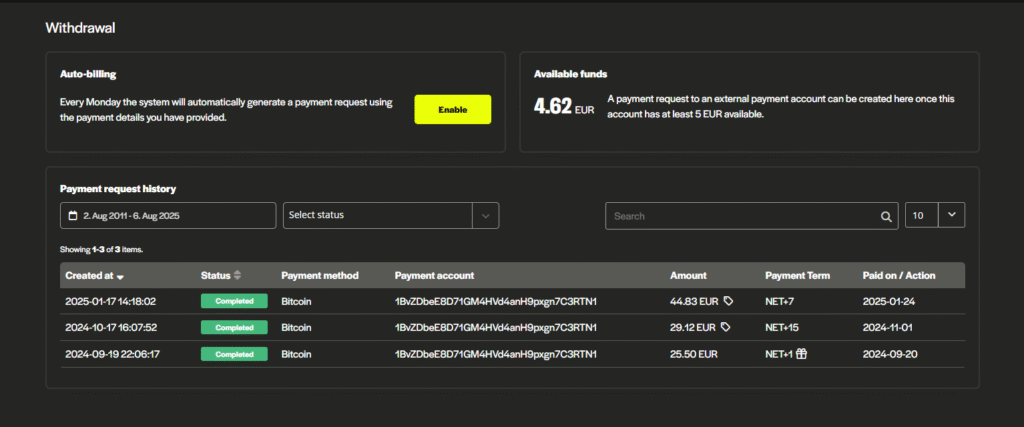Click Bitcoin in the 44.83 EUR row
The width and height of the screenshot is (1024, 427).
(296, 301)
